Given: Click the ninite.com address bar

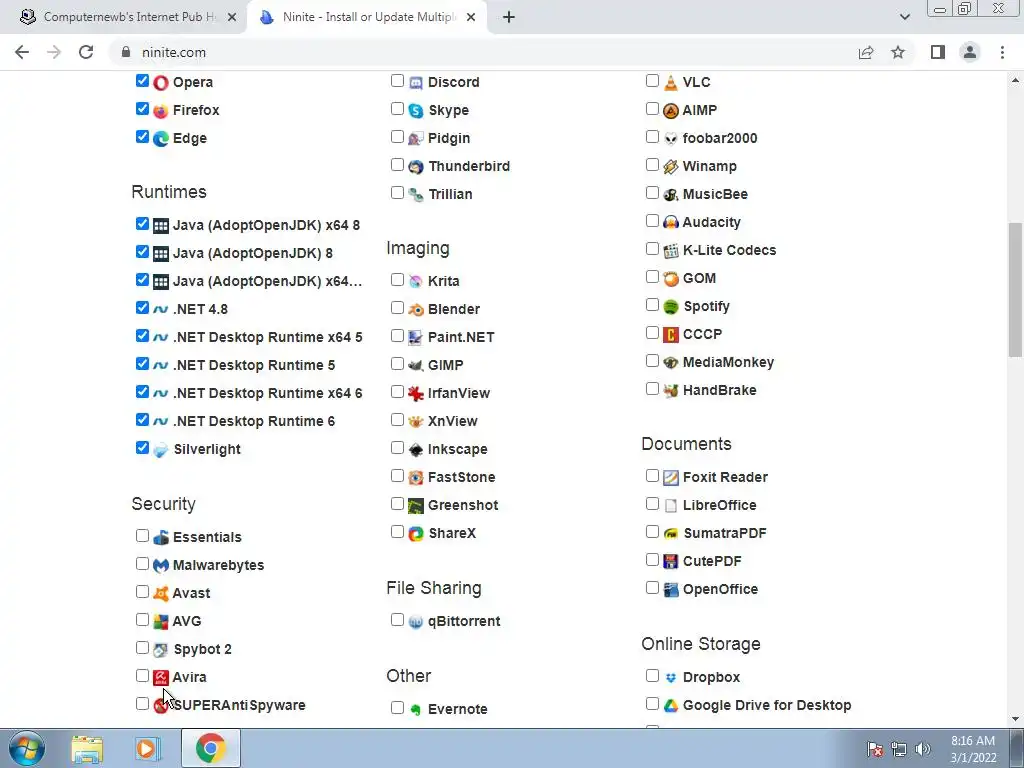Looking at the screenshot, I should click(483, 52).
